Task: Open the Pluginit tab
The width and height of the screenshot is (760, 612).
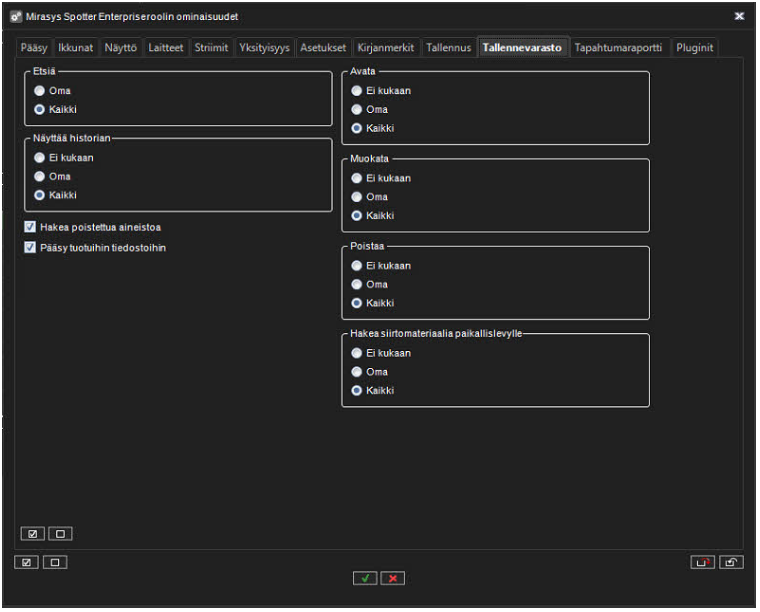Action: tap(695, 48)
